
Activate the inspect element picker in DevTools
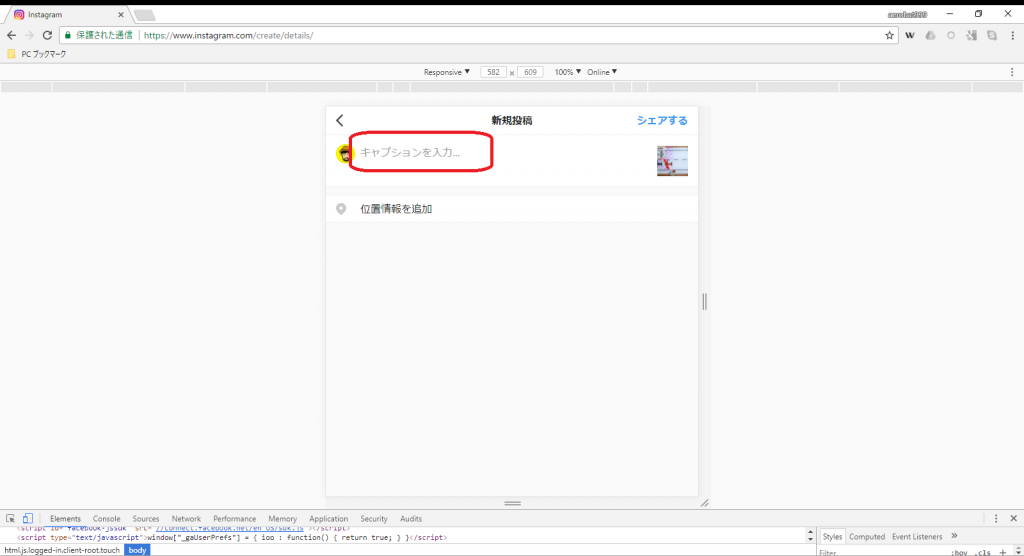tap(10, 519)
